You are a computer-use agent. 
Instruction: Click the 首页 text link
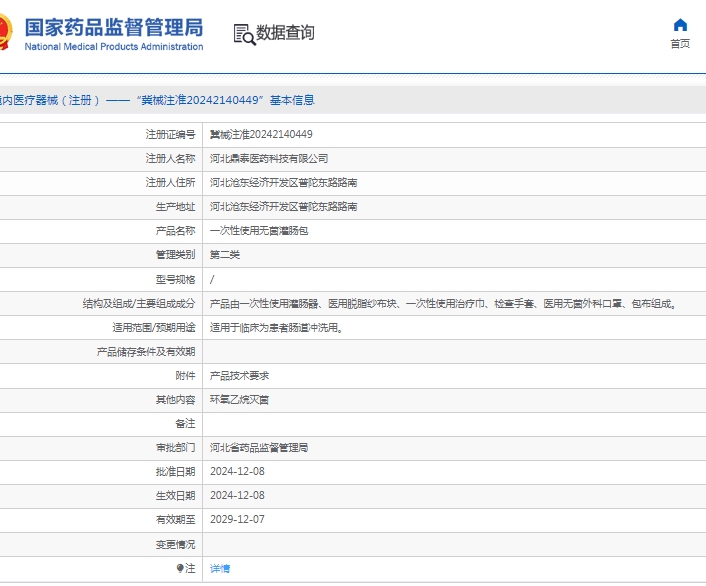pos(680,44)
